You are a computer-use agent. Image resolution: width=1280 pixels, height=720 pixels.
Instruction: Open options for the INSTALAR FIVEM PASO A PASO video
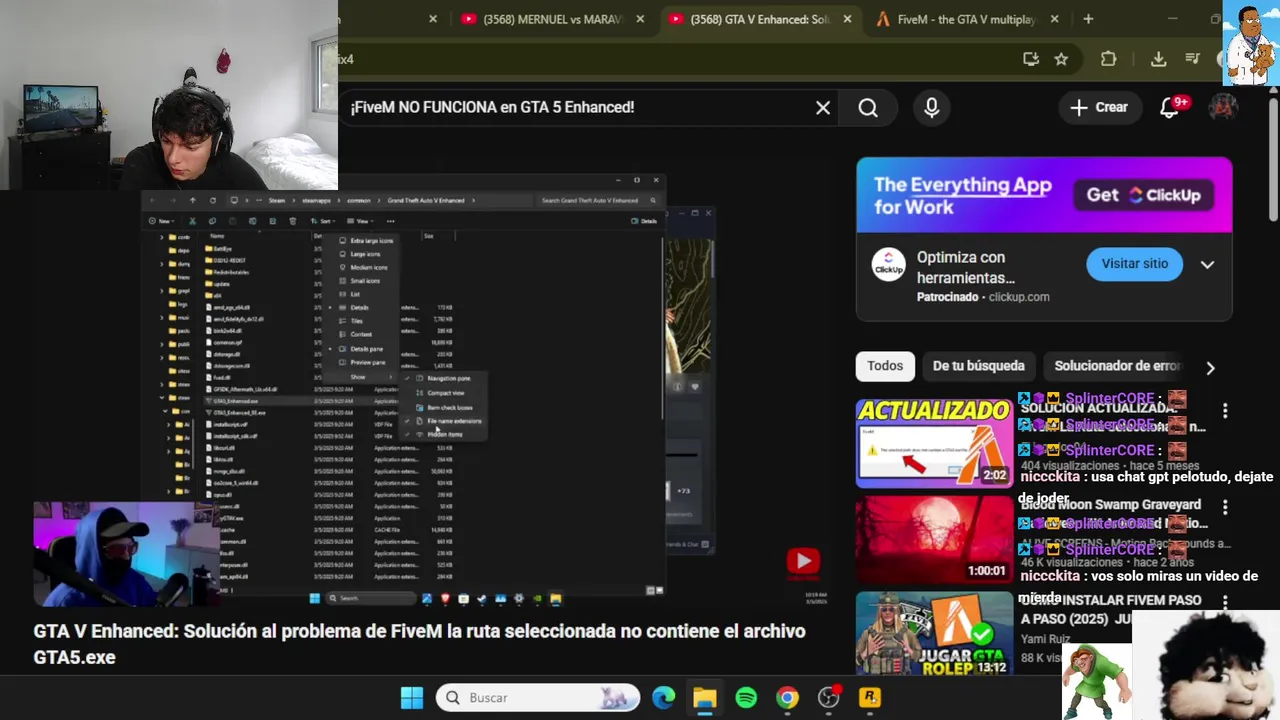click(x=1225, y=602)
